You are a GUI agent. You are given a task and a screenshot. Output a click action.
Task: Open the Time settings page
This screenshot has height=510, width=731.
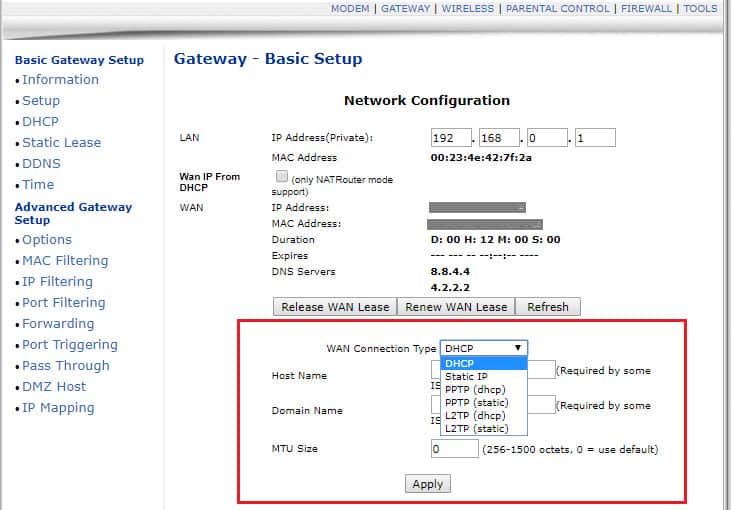38,185
